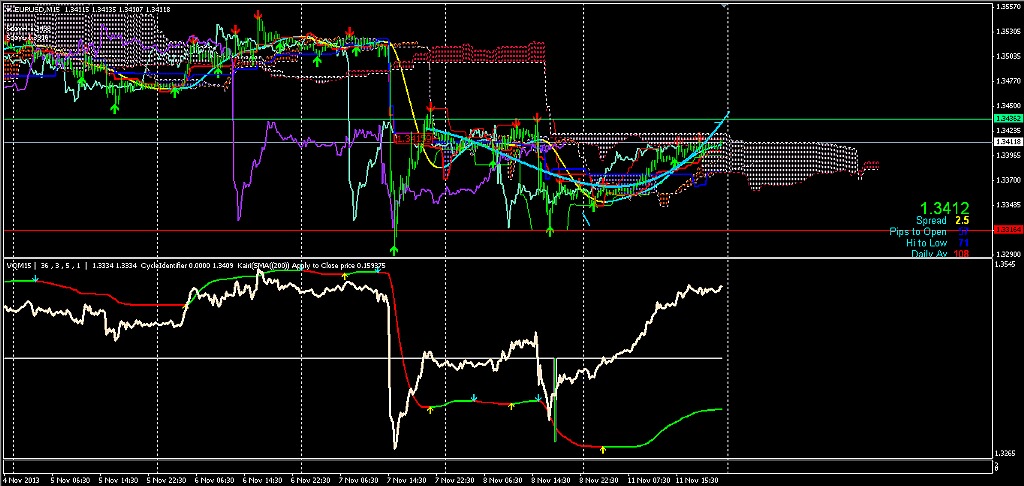Click the 1.35570 price scale label
The height and width of the screenshot is (486, 1024).
(x=1006, y=7)
